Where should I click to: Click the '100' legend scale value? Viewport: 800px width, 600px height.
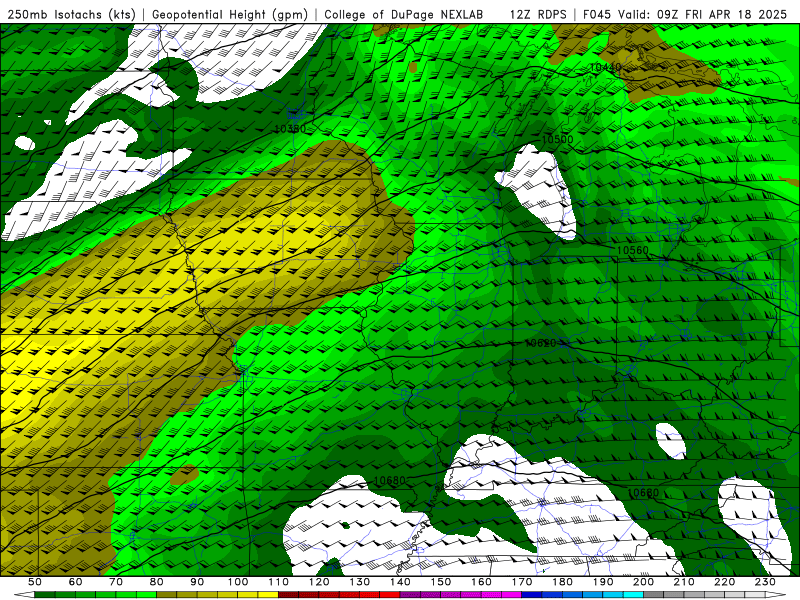238,582
